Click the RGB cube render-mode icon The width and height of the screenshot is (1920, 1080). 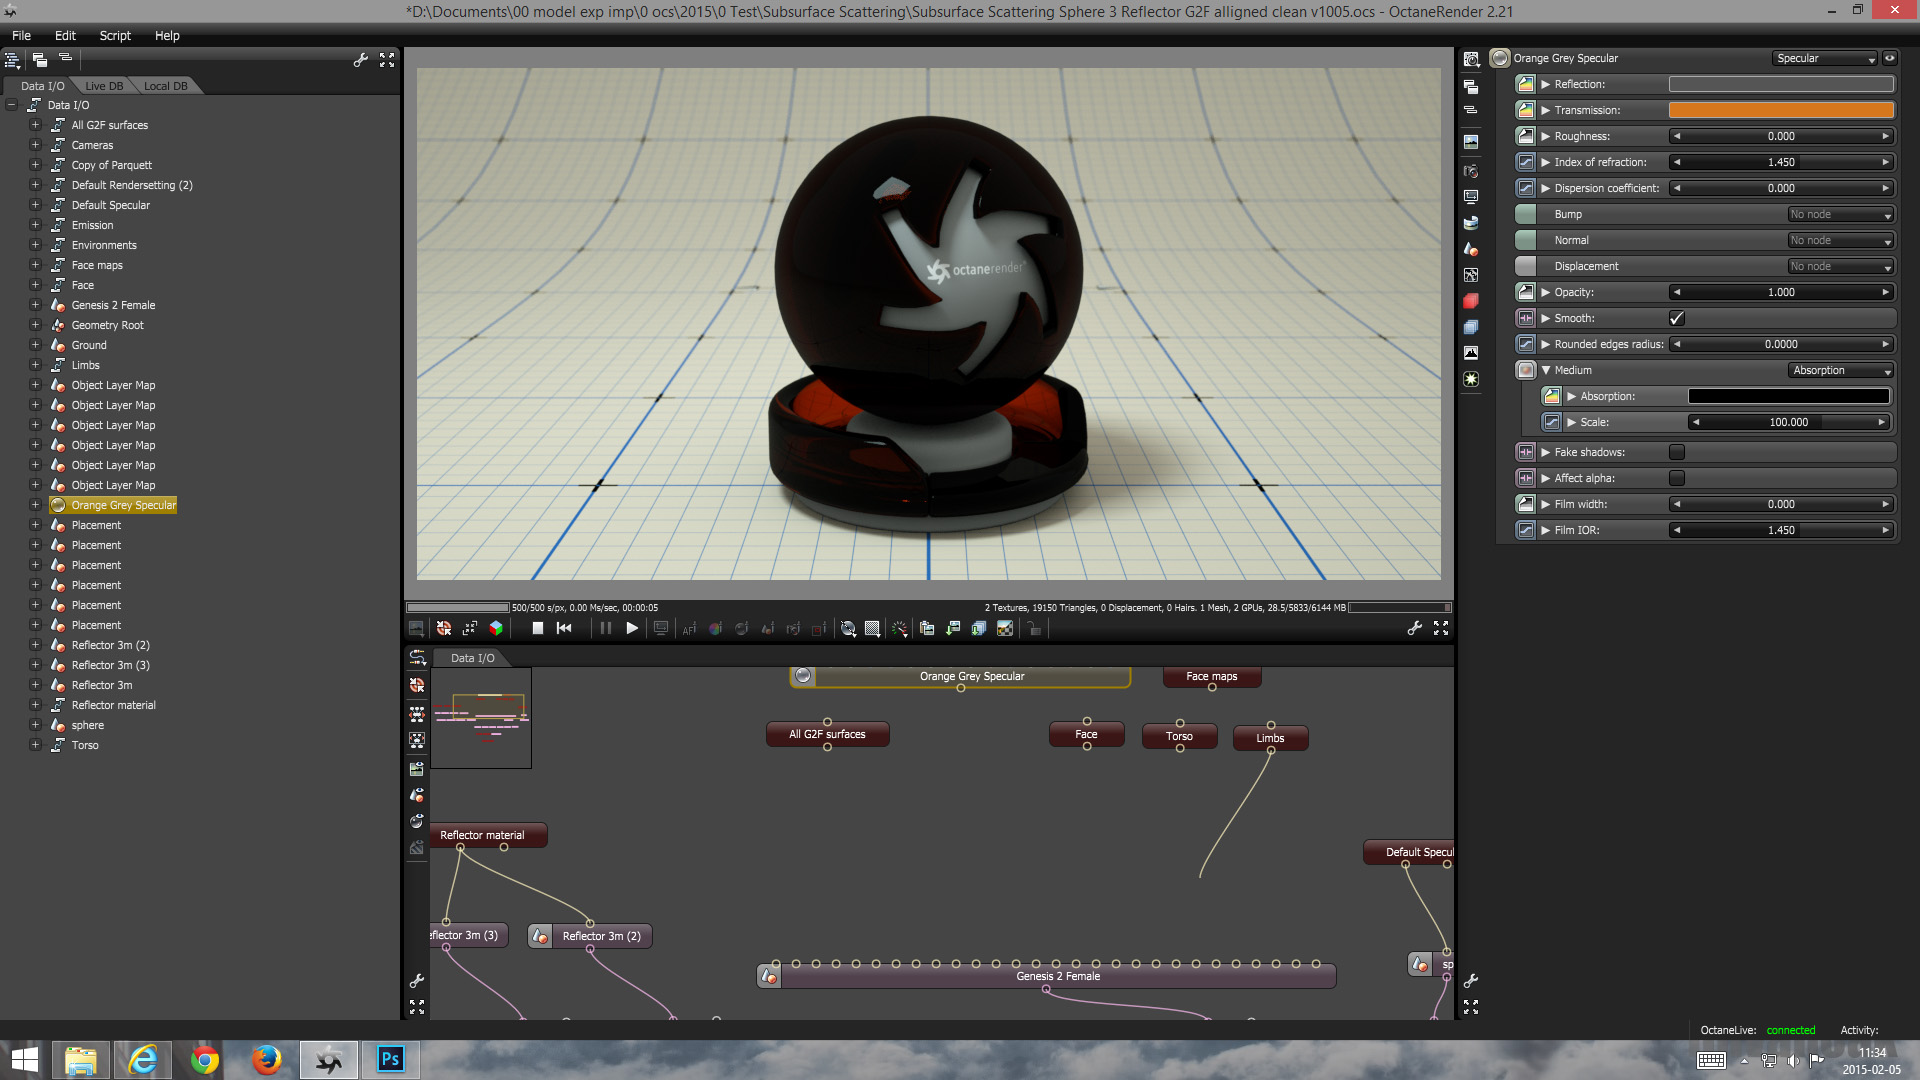click(496, 628)
